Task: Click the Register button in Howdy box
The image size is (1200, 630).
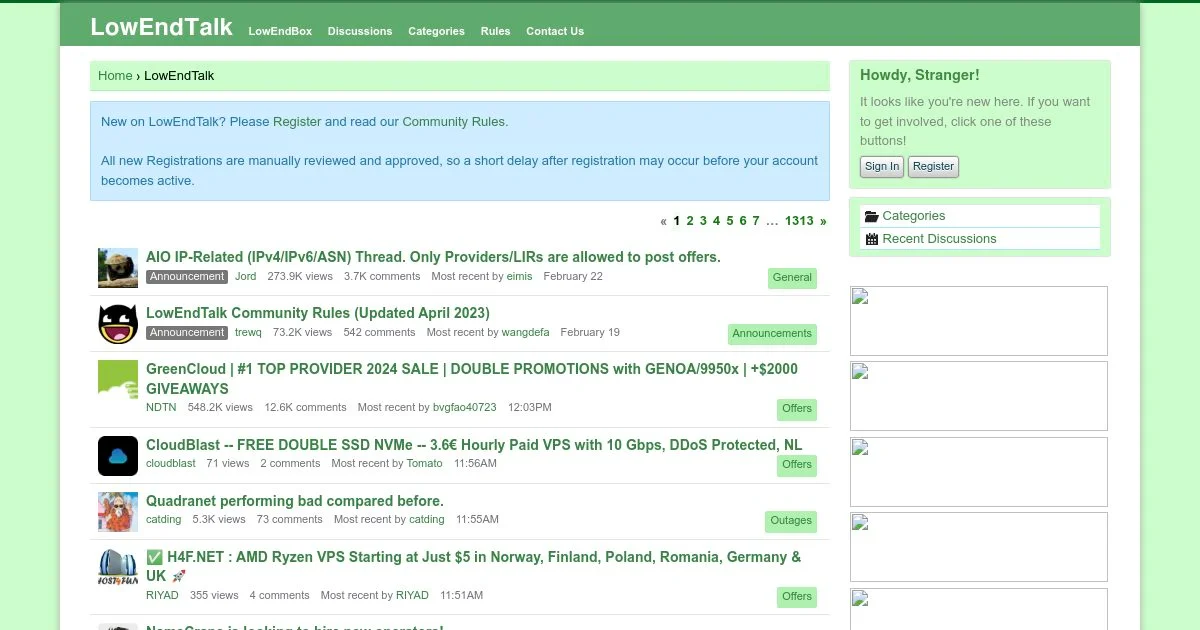Action: click(933, 167)
